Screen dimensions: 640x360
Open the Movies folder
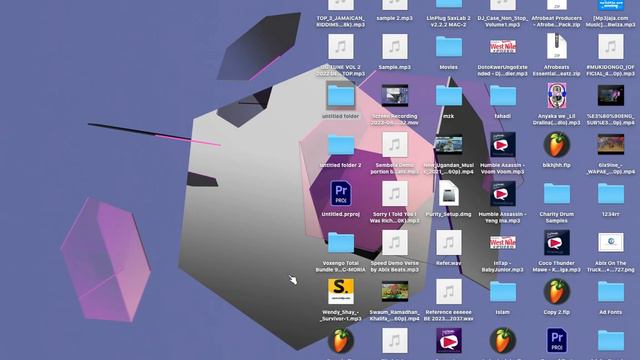point(449,47)
